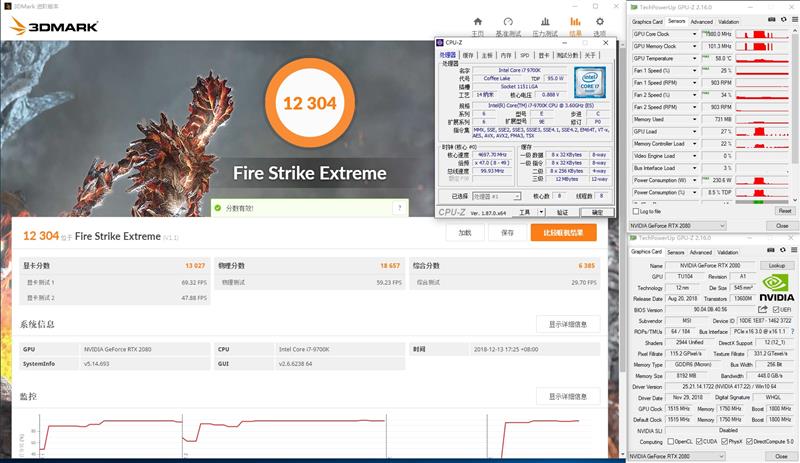800x463 pixels.
Task: Click the NVIDIA logo in GPU-Z
Action: coord(777,288)
